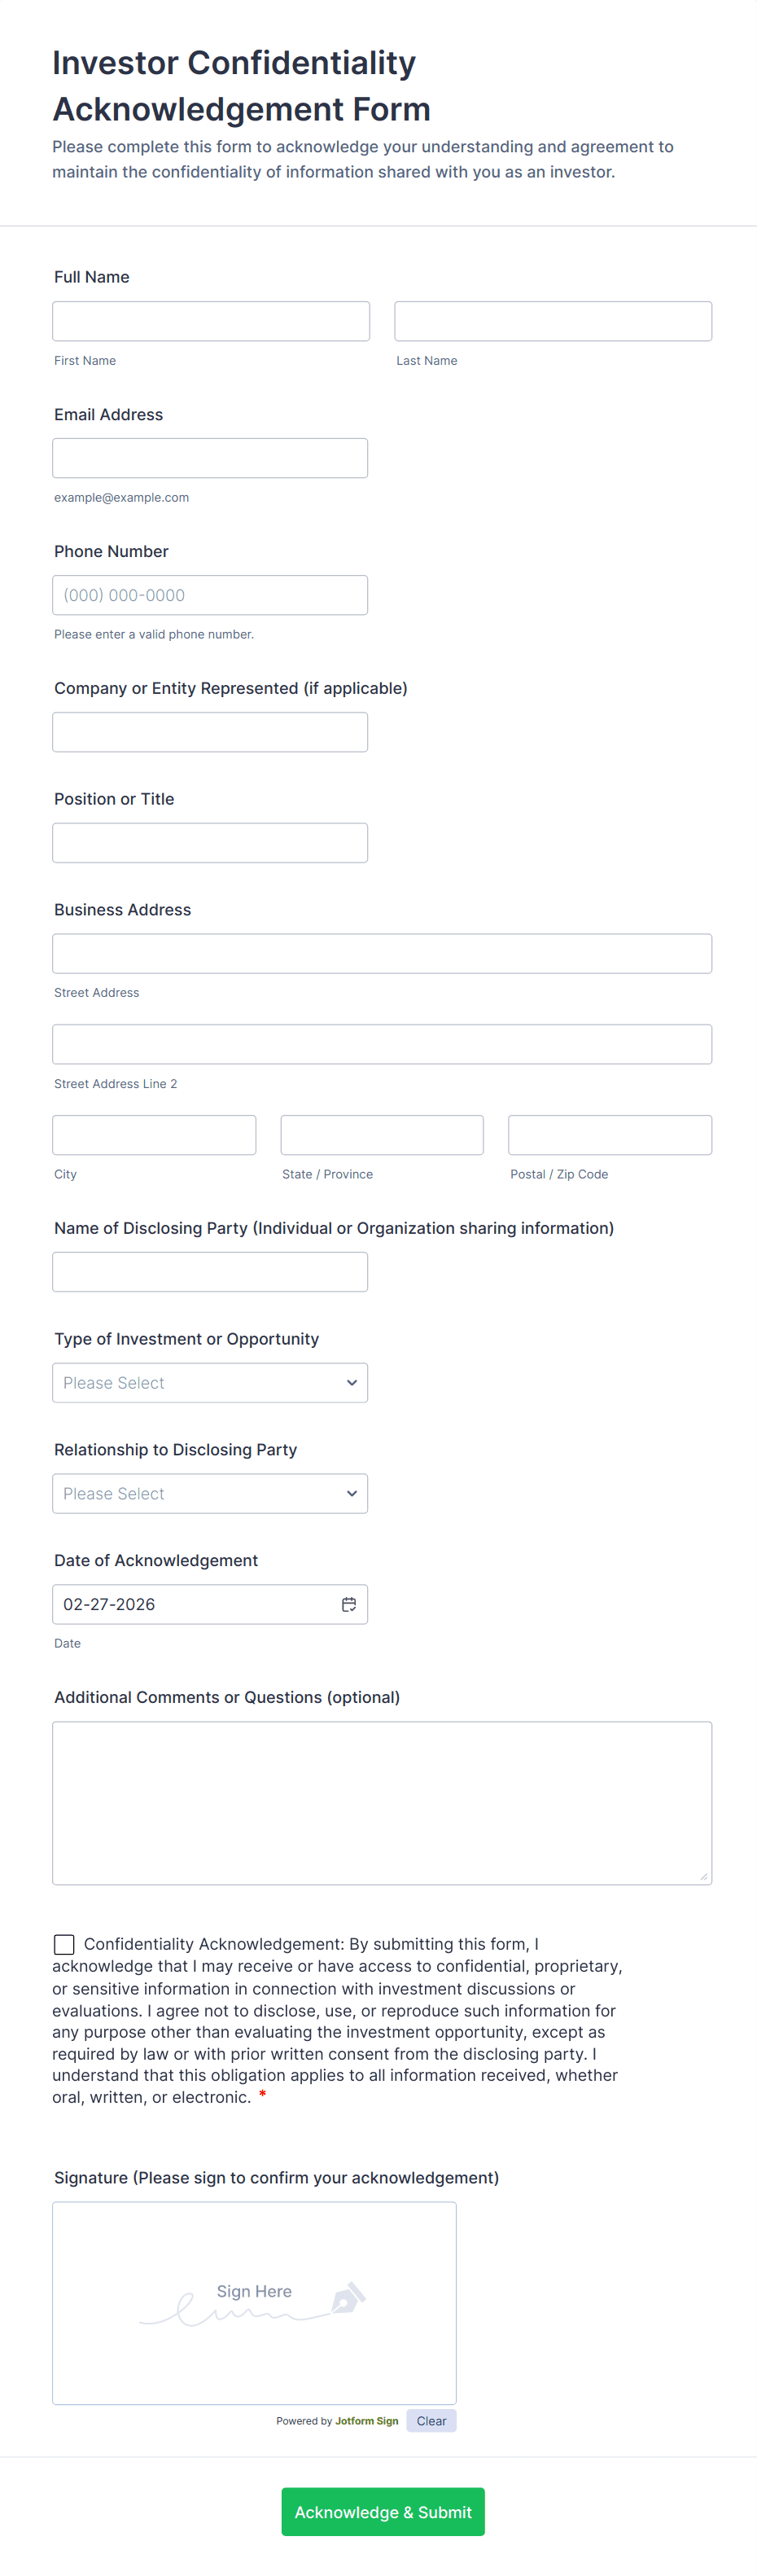Image resolution: width=757 pixels, height=2576 pixels.
Task: Click the State / Province field
Action: [382, 1135]
